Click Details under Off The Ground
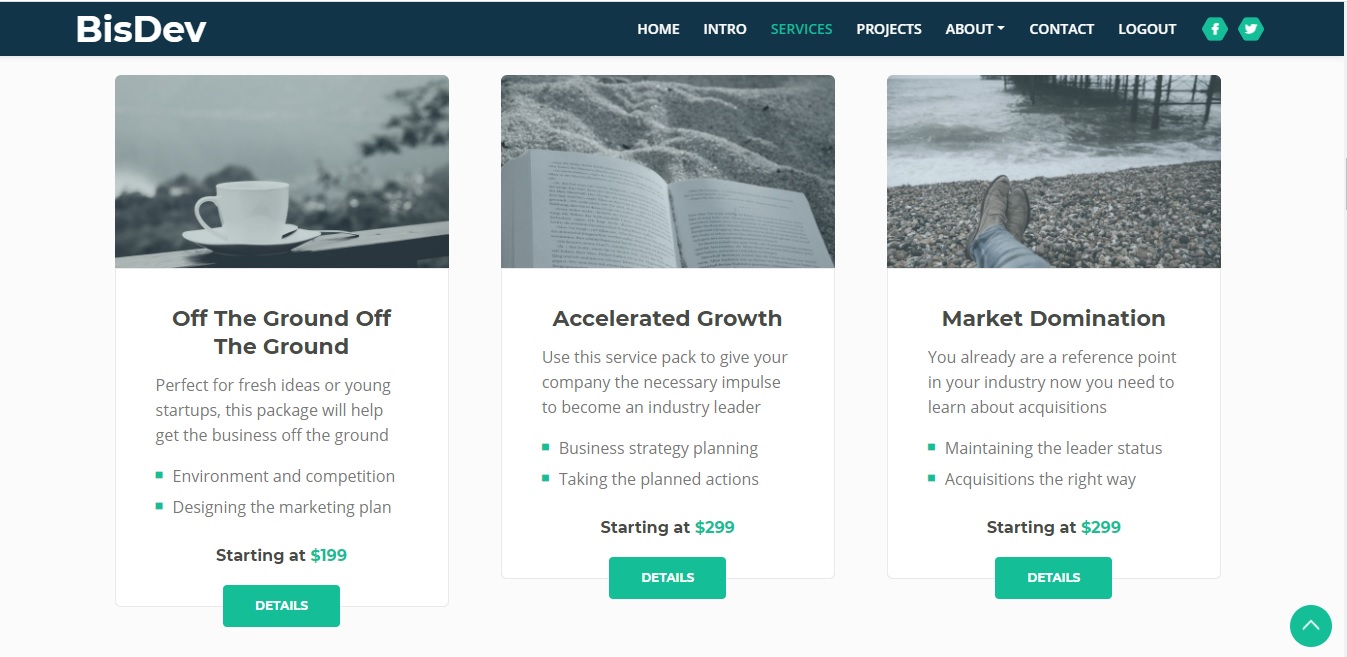The image size is (1347, 657). click(x=281, y=606)
